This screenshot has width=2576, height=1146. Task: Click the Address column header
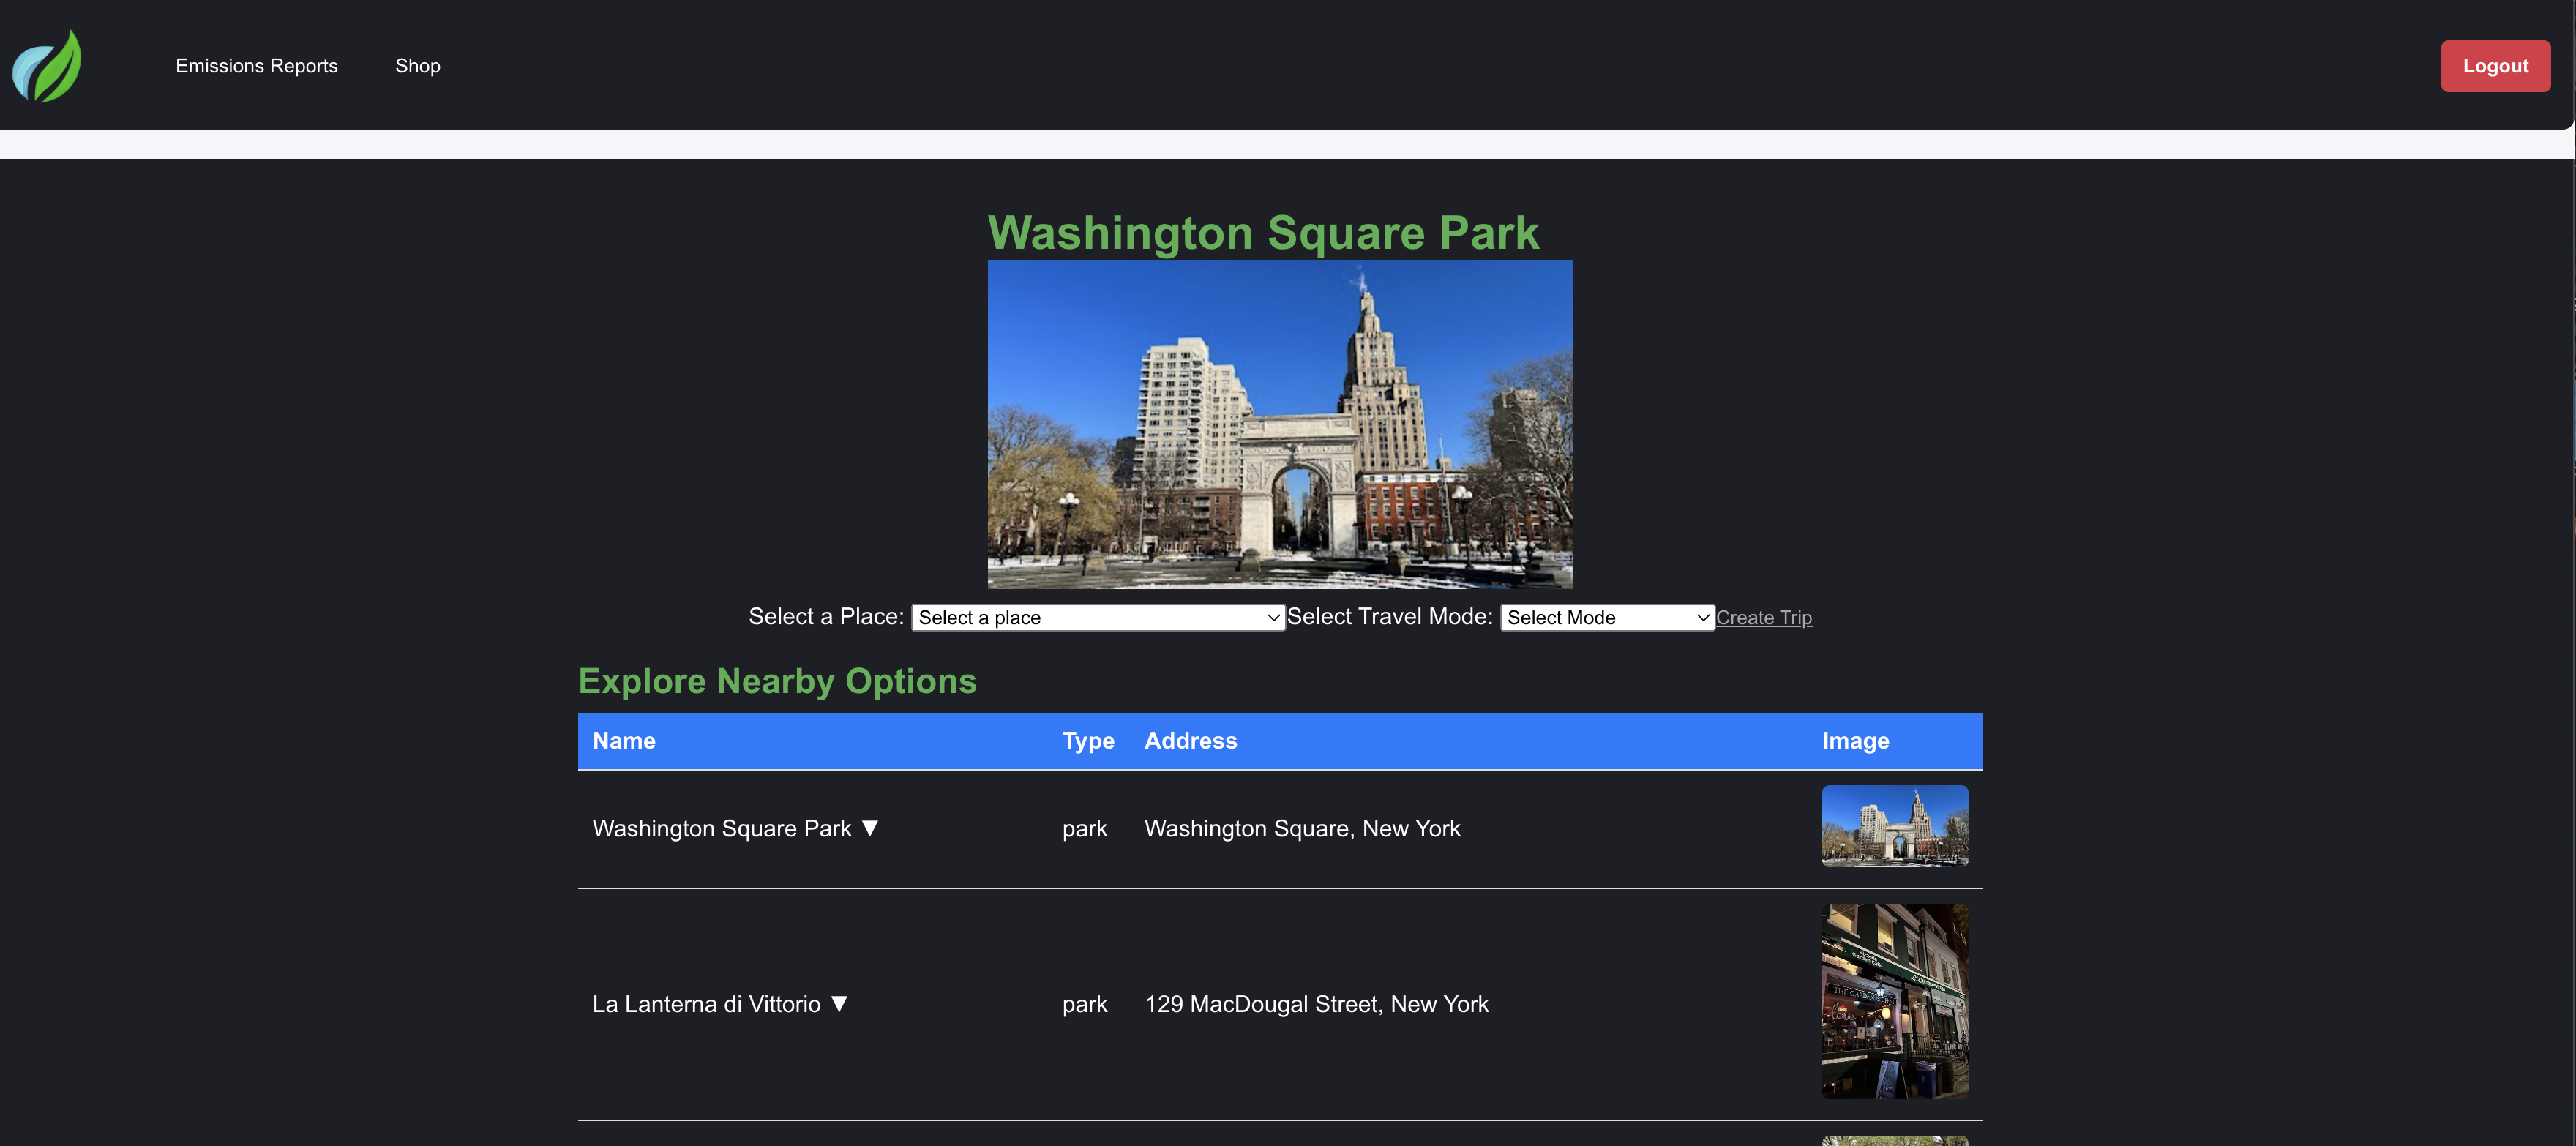pos(1190,741)
